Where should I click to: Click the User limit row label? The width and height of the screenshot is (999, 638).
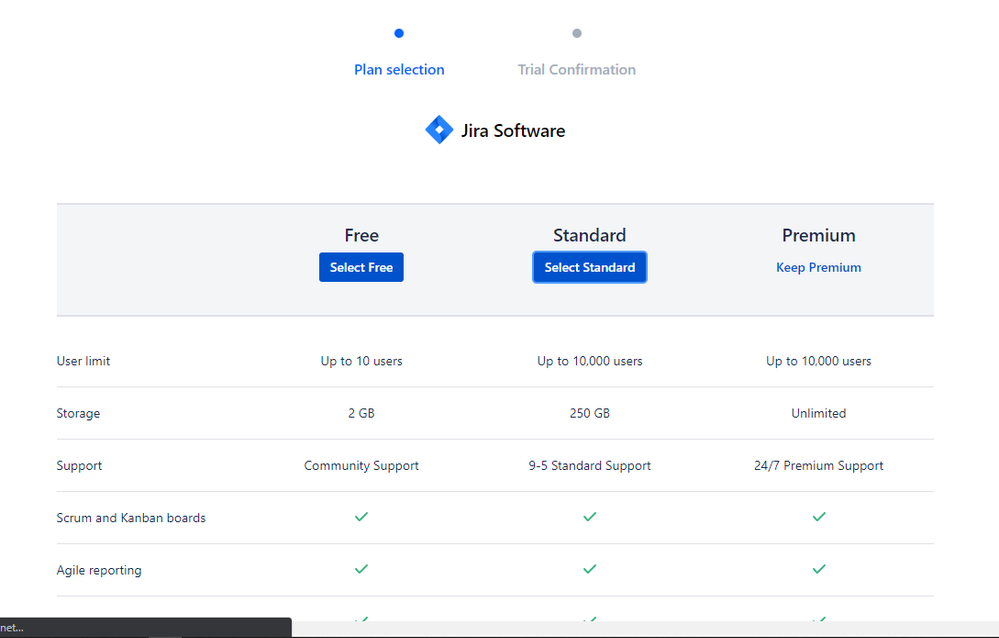[83, 361]
